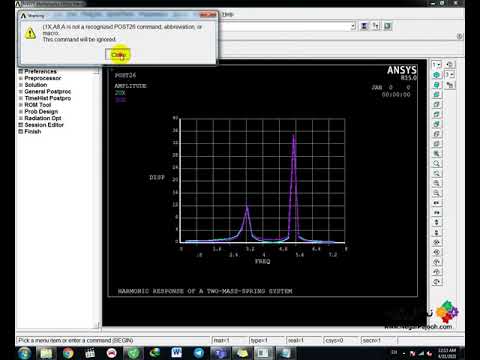Toggle Dynamic Model Mode icon
Screen dimensions: 480x360
(x=450, y=85)
